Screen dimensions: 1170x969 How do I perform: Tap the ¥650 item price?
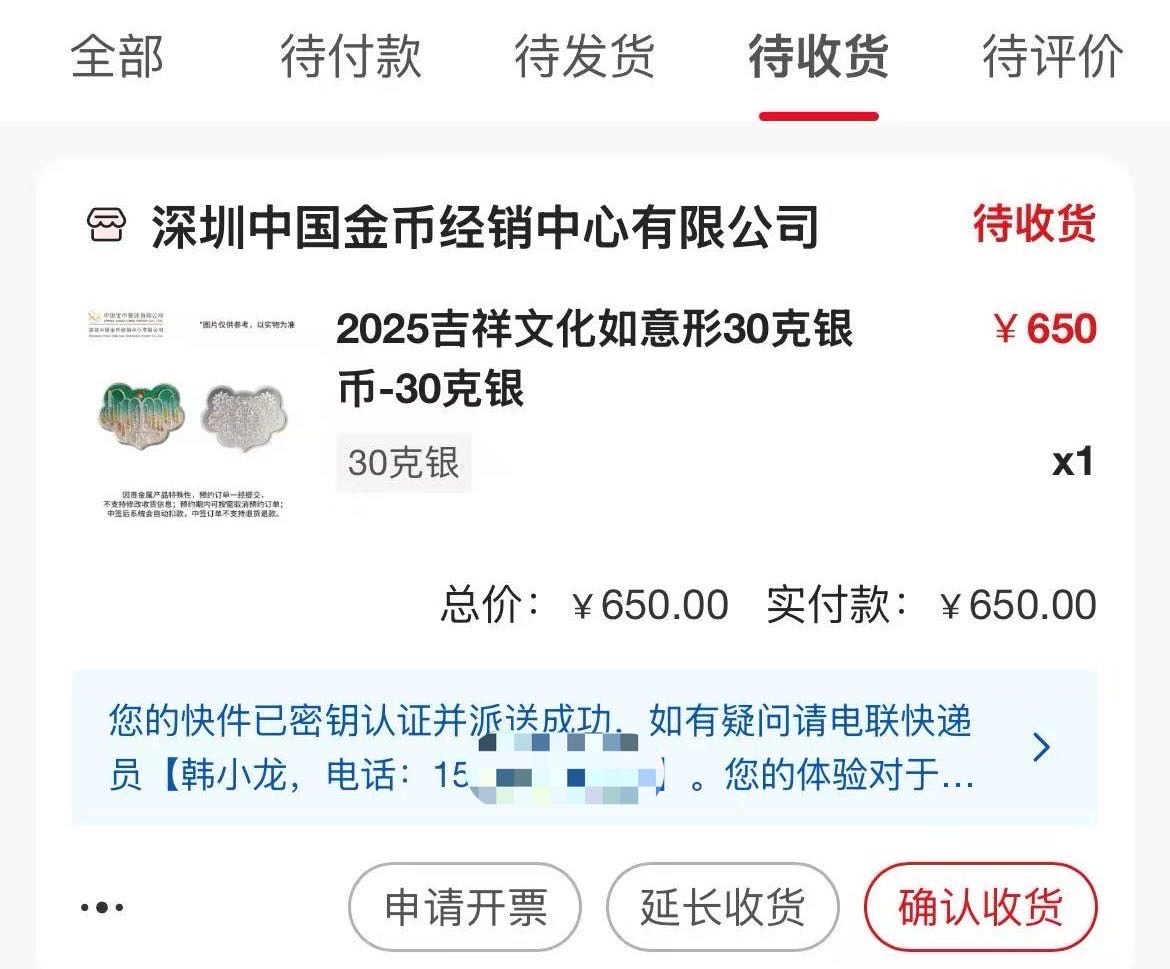(1045, 328)
